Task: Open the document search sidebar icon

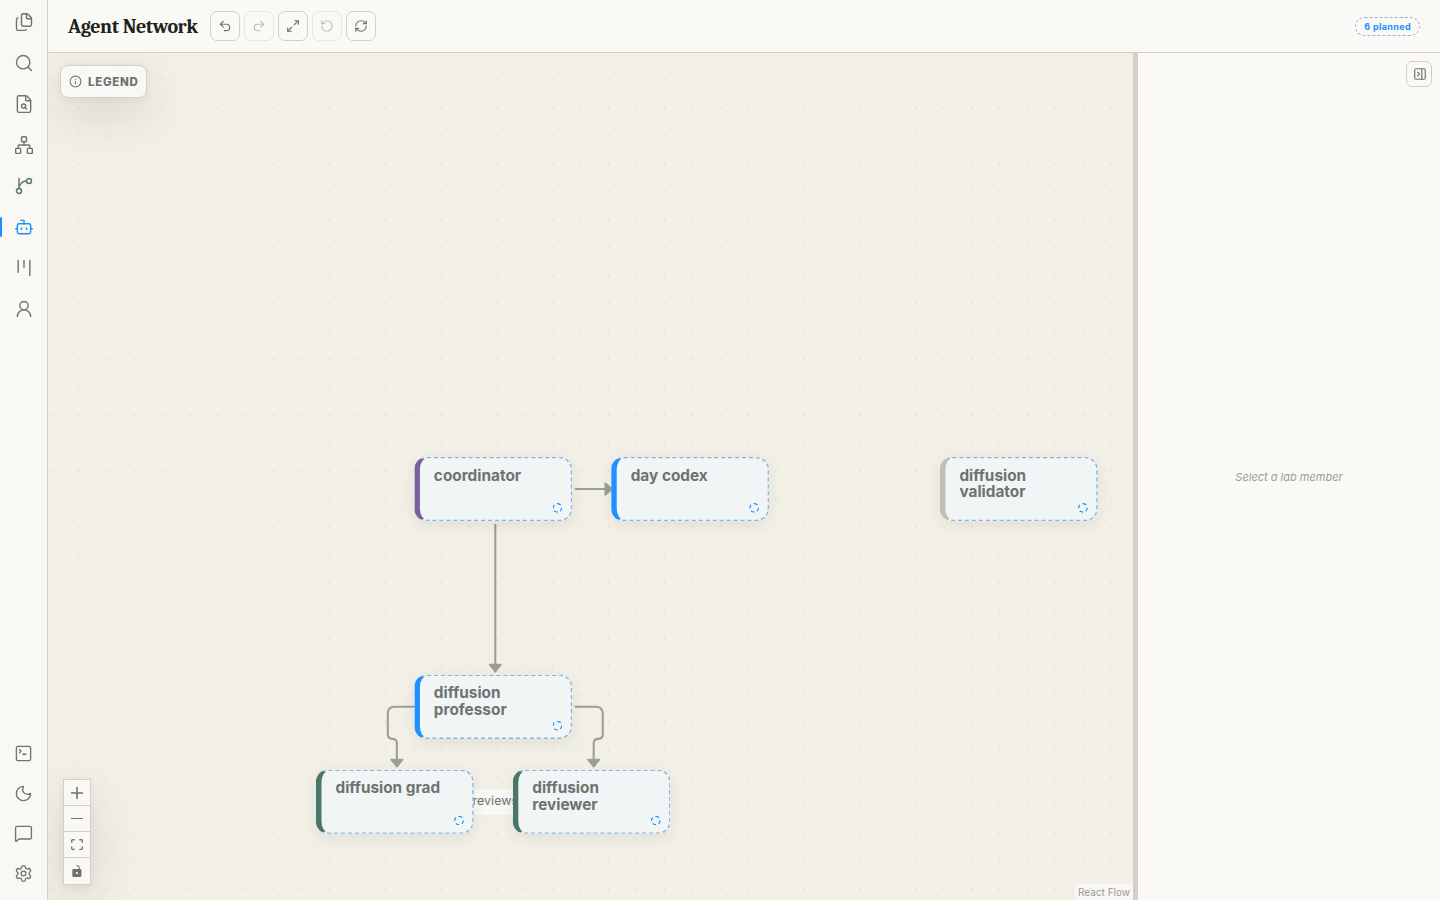Action: tap(24, 104)
